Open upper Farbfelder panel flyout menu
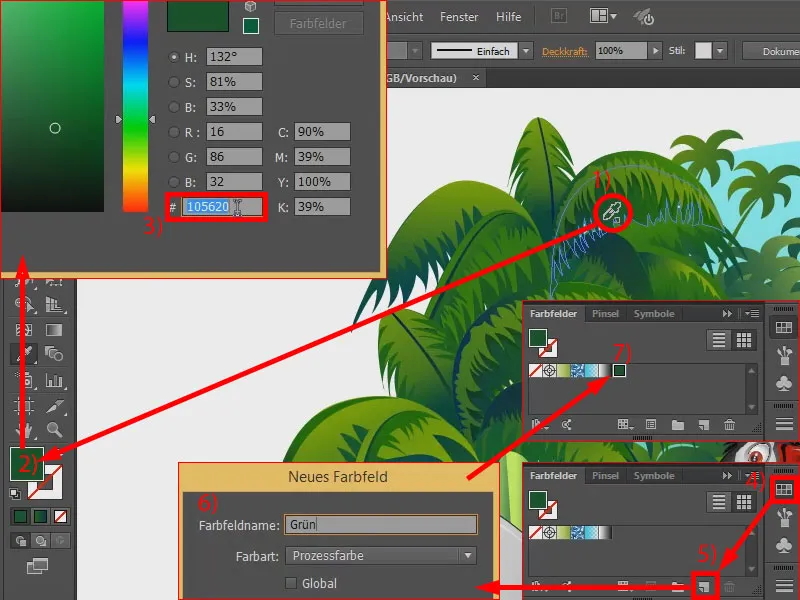The image size is (800, 600). [752, 313]
